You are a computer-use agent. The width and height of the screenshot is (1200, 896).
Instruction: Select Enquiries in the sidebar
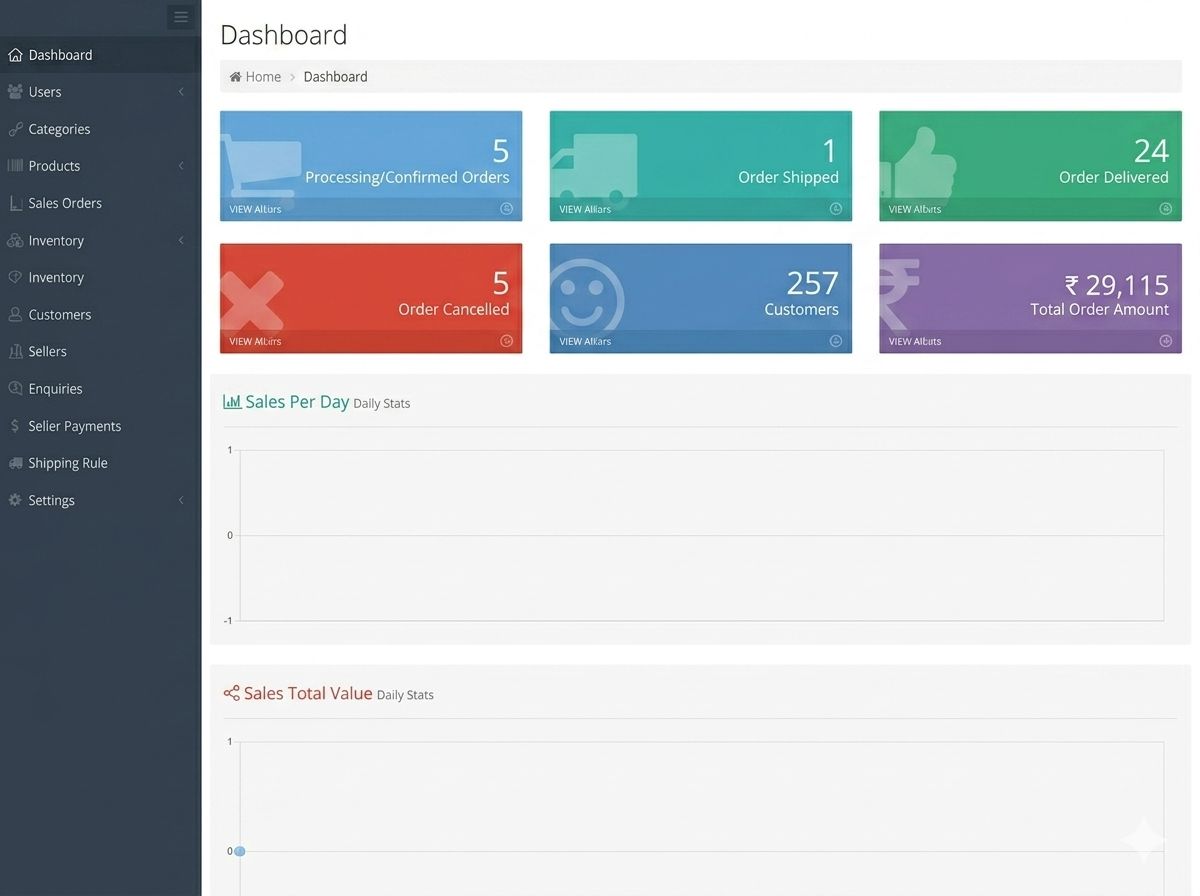[55, 389]
